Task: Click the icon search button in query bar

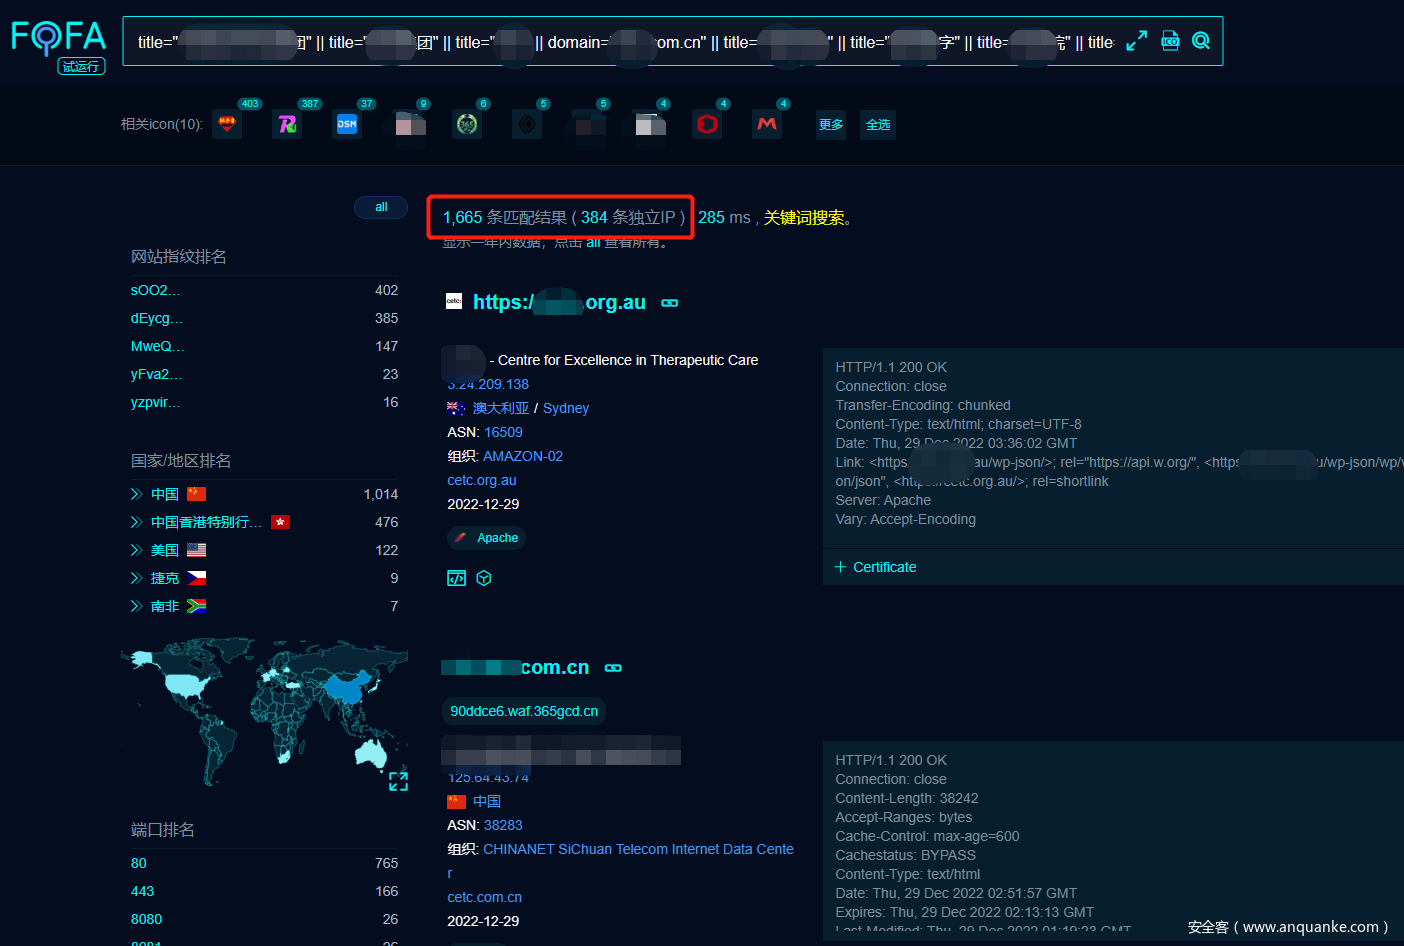Action: (x=1170, y=41)
